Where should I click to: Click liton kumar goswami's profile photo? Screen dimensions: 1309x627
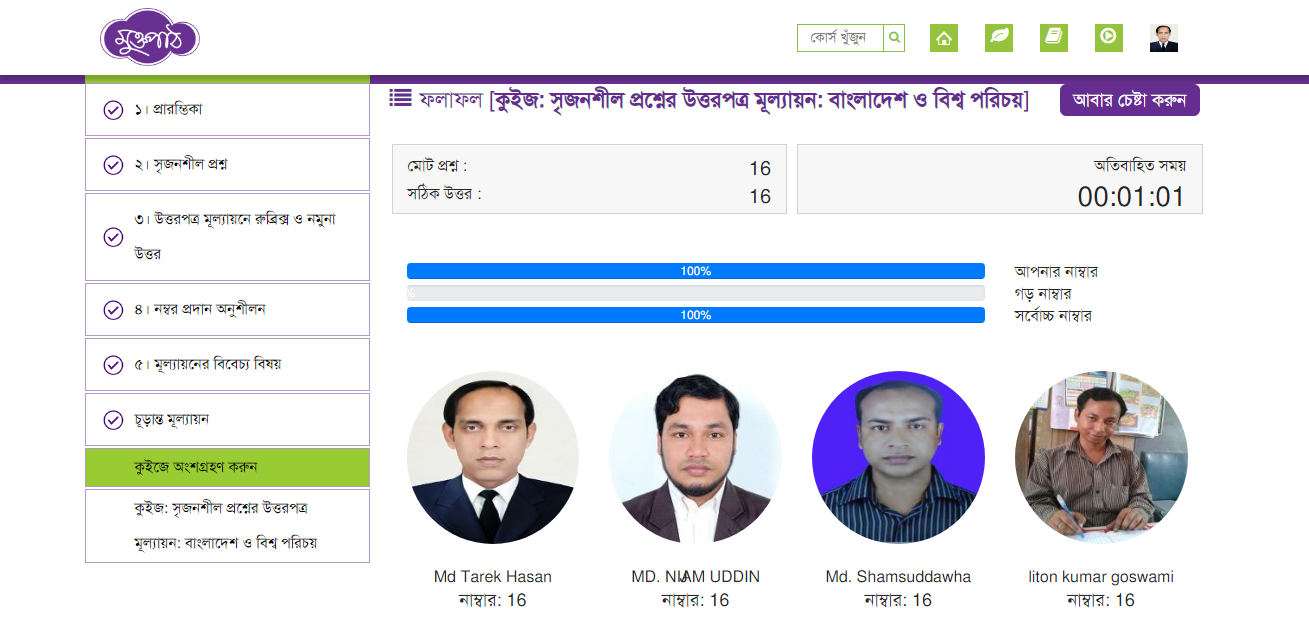[1101, 458]
